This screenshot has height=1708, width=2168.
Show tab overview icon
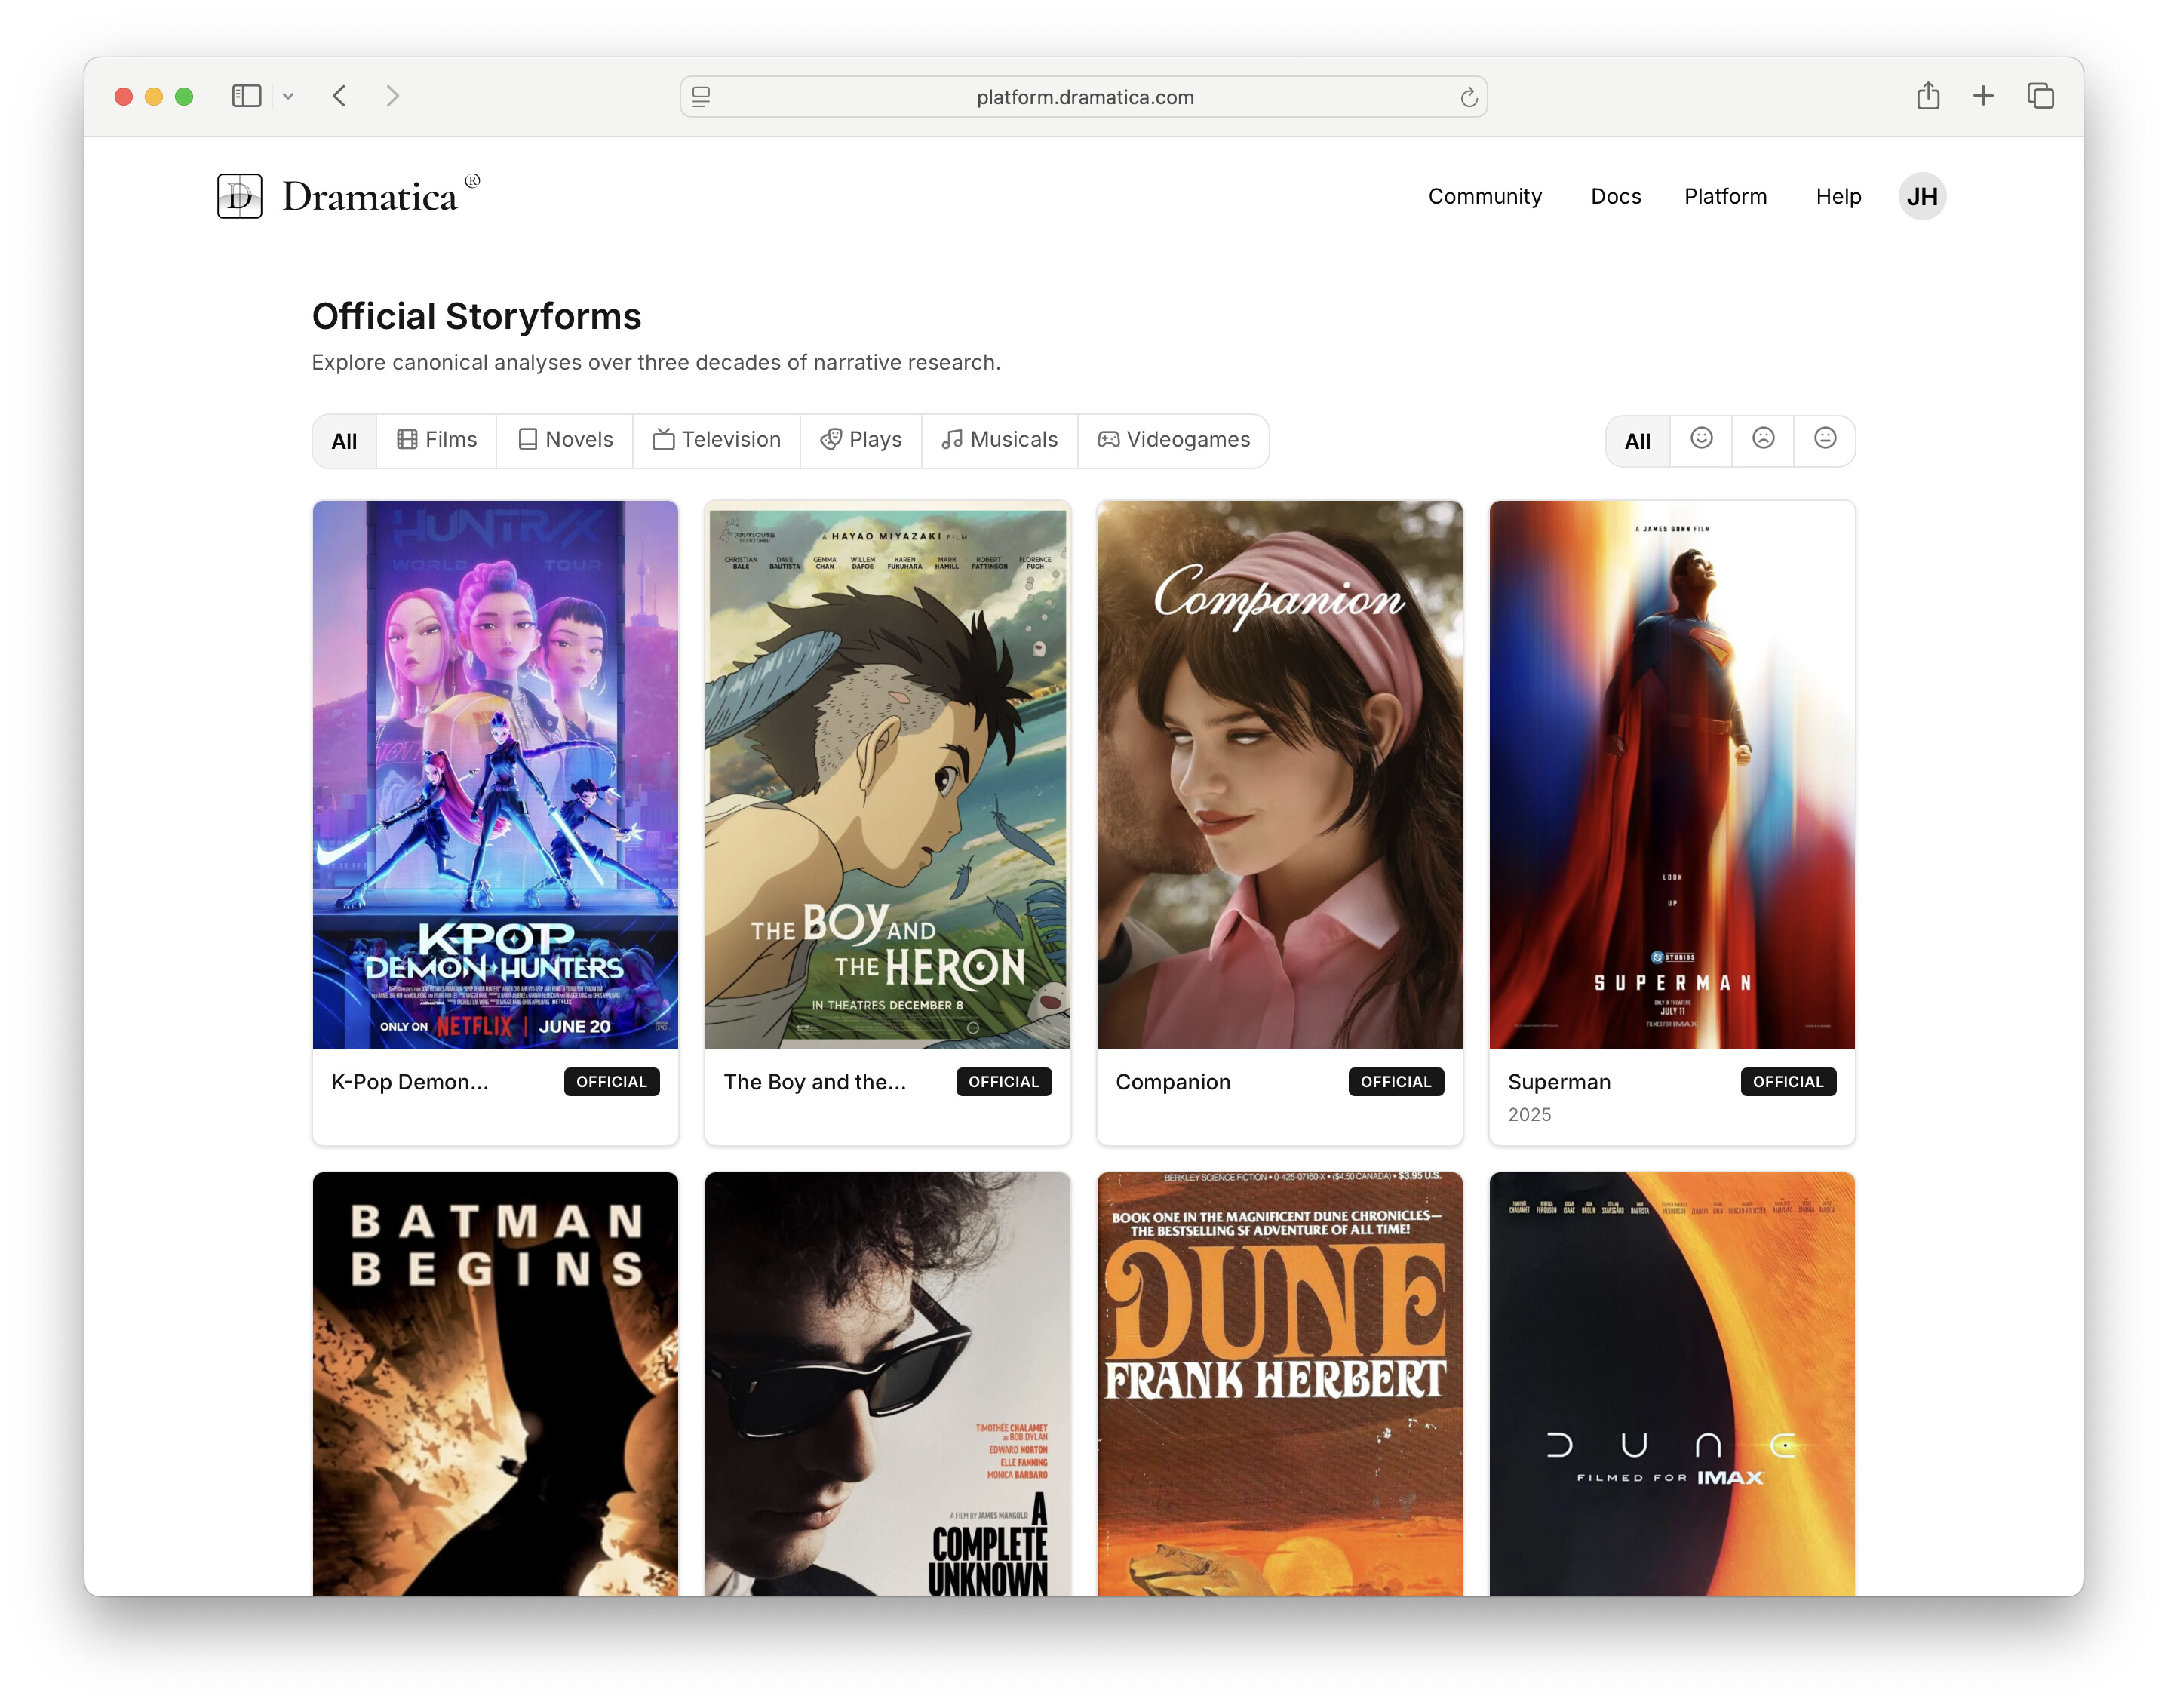click(2040, 96)
